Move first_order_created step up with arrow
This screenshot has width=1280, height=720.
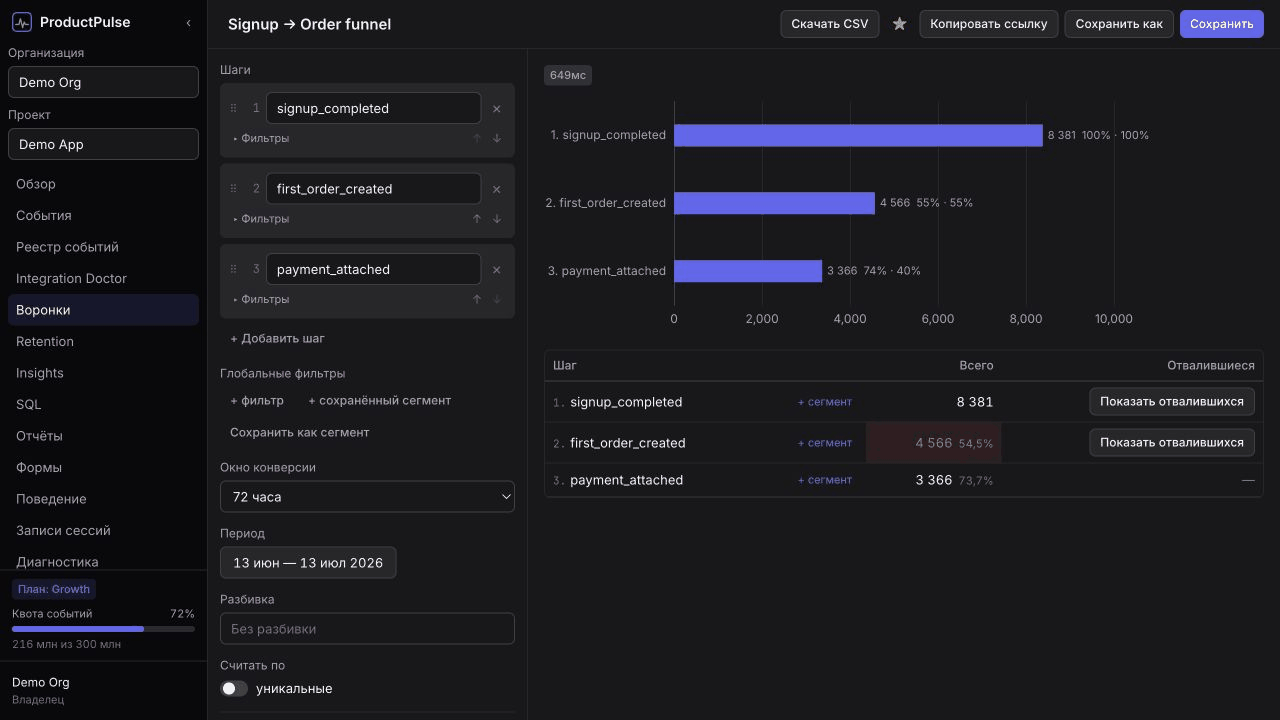[477, 219]
